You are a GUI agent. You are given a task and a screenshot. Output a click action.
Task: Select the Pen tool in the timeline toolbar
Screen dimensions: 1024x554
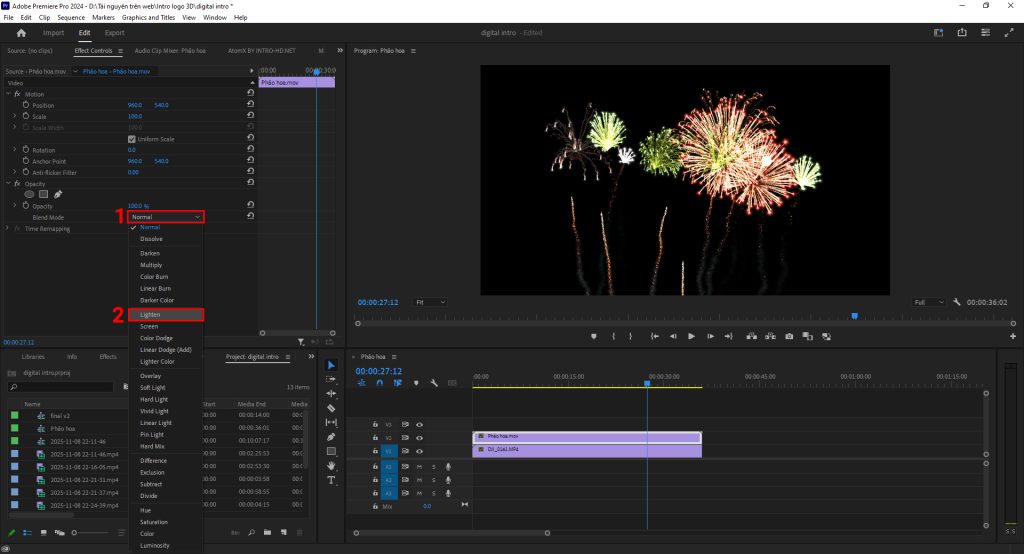click(x=332, y=437)
